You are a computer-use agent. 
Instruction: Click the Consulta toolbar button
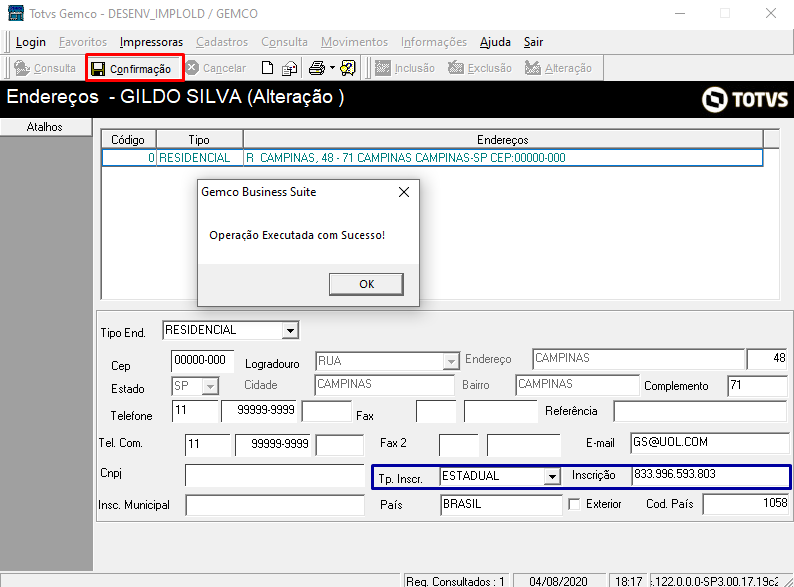(45, 68)
